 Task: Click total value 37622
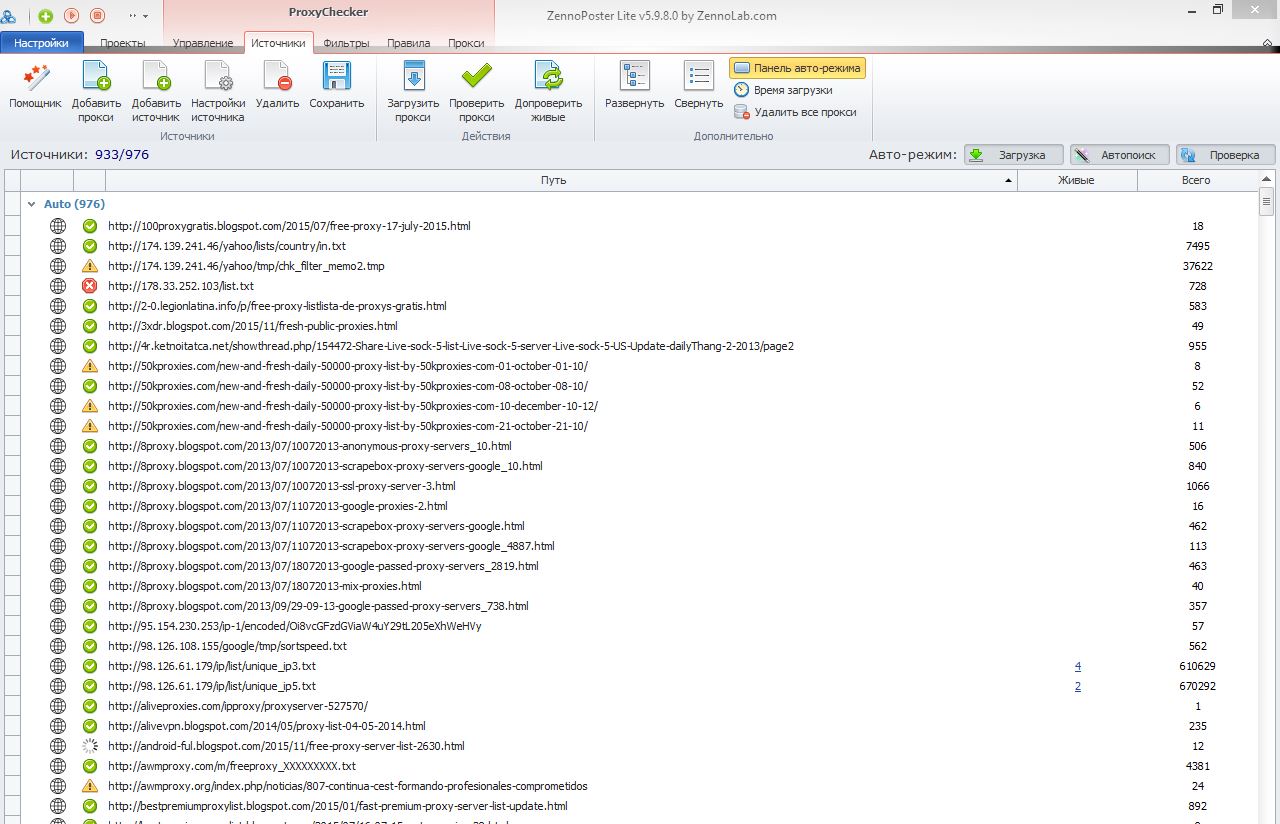tap(1198, 266)
